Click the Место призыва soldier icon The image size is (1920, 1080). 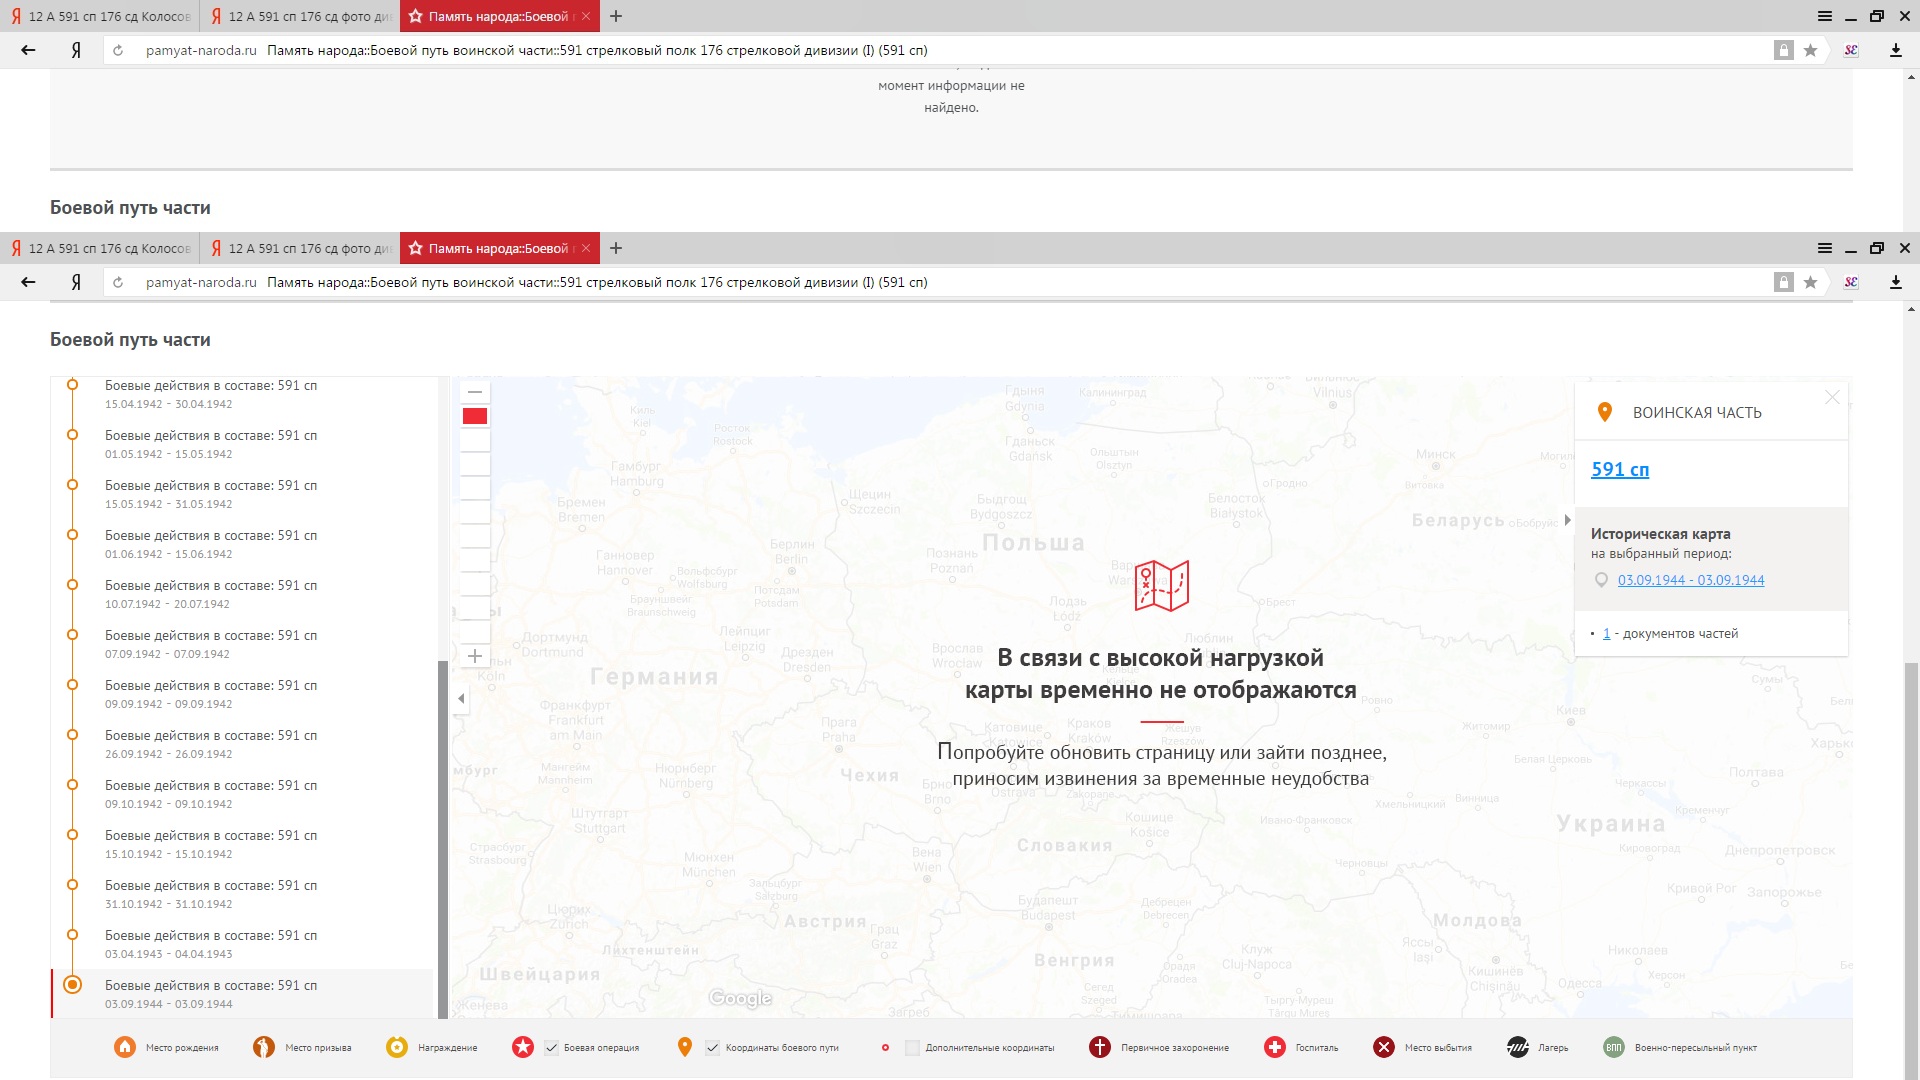pyautogui.click(x=264, y=1047)
